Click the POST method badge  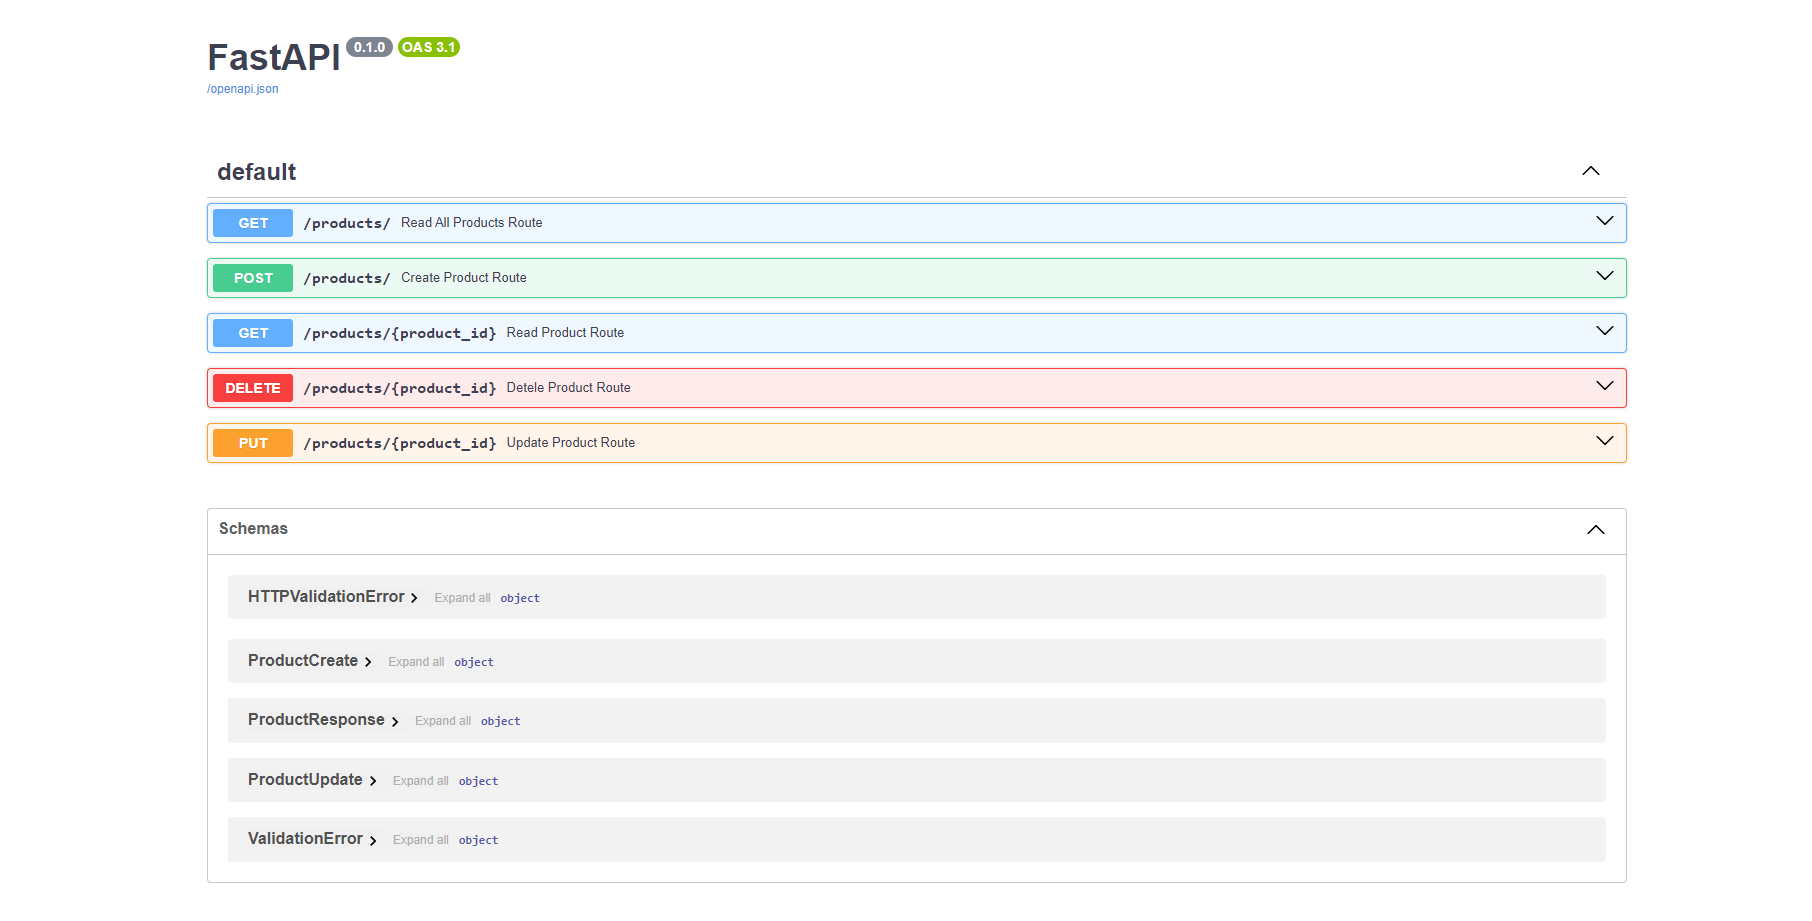(x=253, y=278)
